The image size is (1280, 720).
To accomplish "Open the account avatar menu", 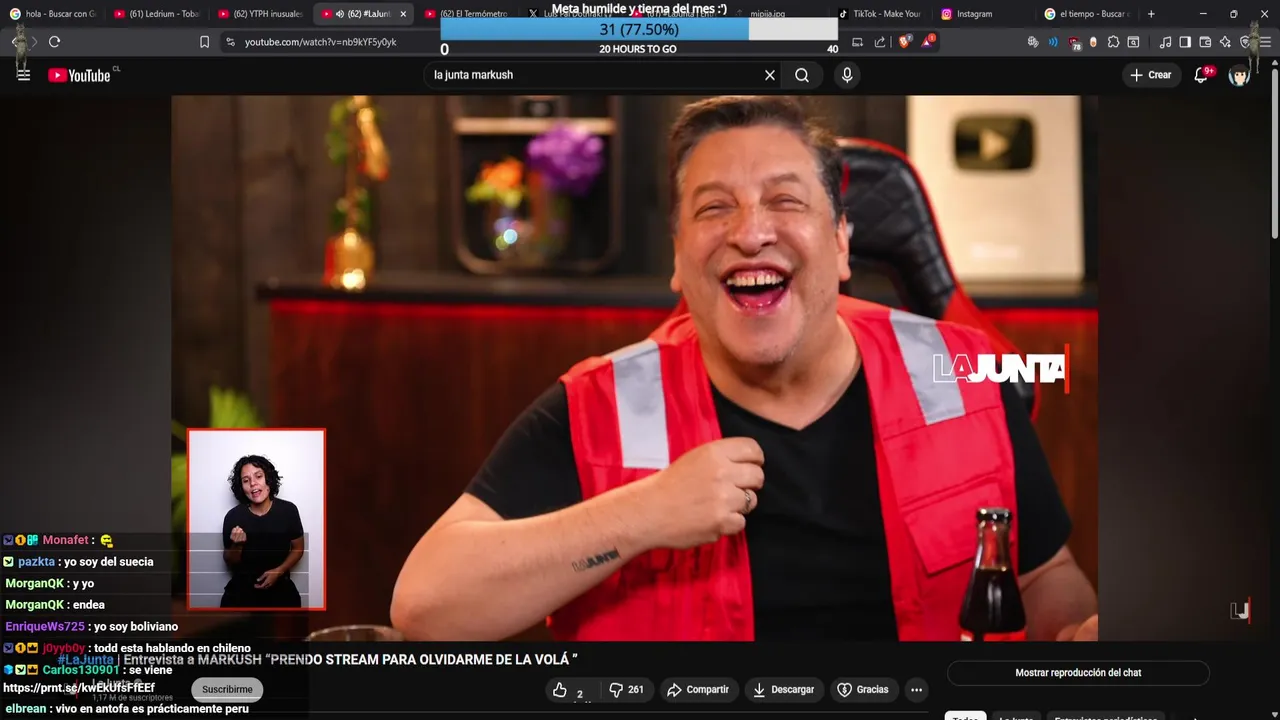I will (1239, 75).
